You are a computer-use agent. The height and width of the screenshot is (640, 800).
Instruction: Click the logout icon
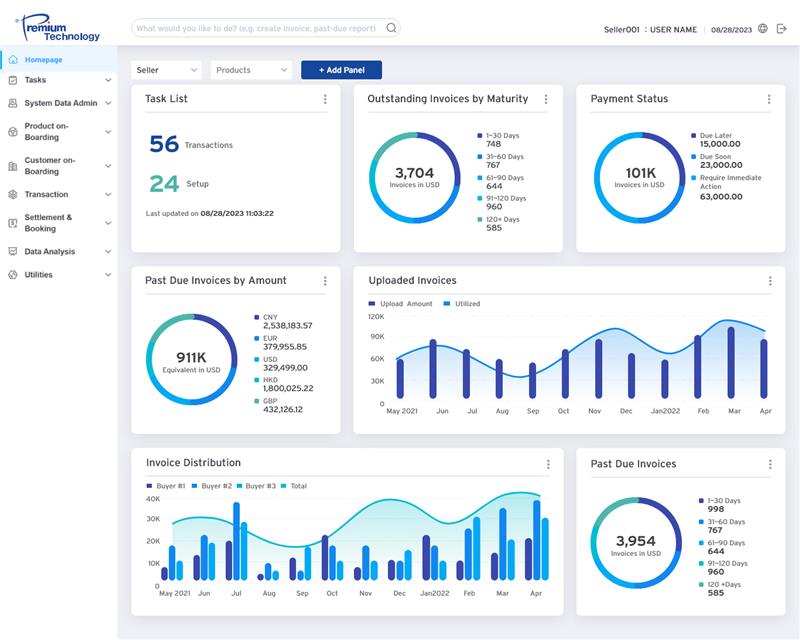pyautogui.click(x=782, y=29)
